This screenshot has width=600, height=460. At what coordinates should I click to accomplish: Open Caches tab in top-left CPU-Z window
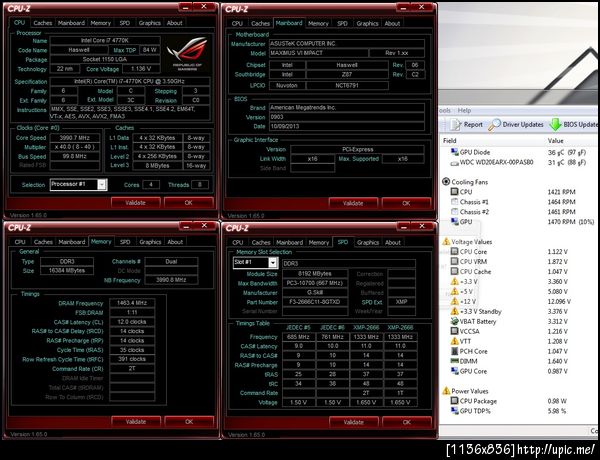coord(42,23)
